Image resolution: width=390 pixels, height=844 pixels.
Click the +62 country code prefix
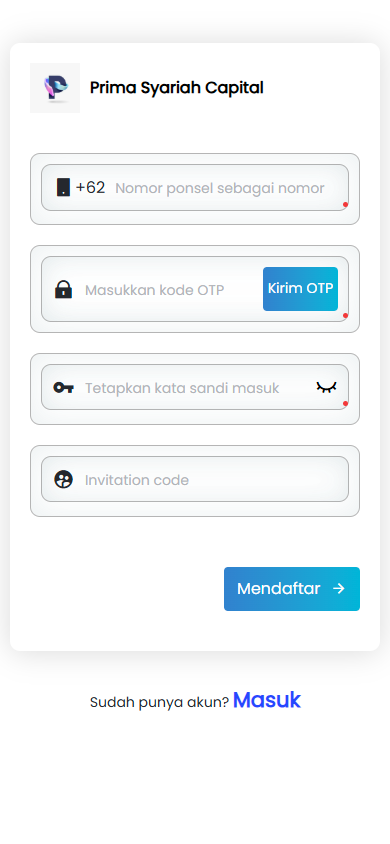pos(90,188)
